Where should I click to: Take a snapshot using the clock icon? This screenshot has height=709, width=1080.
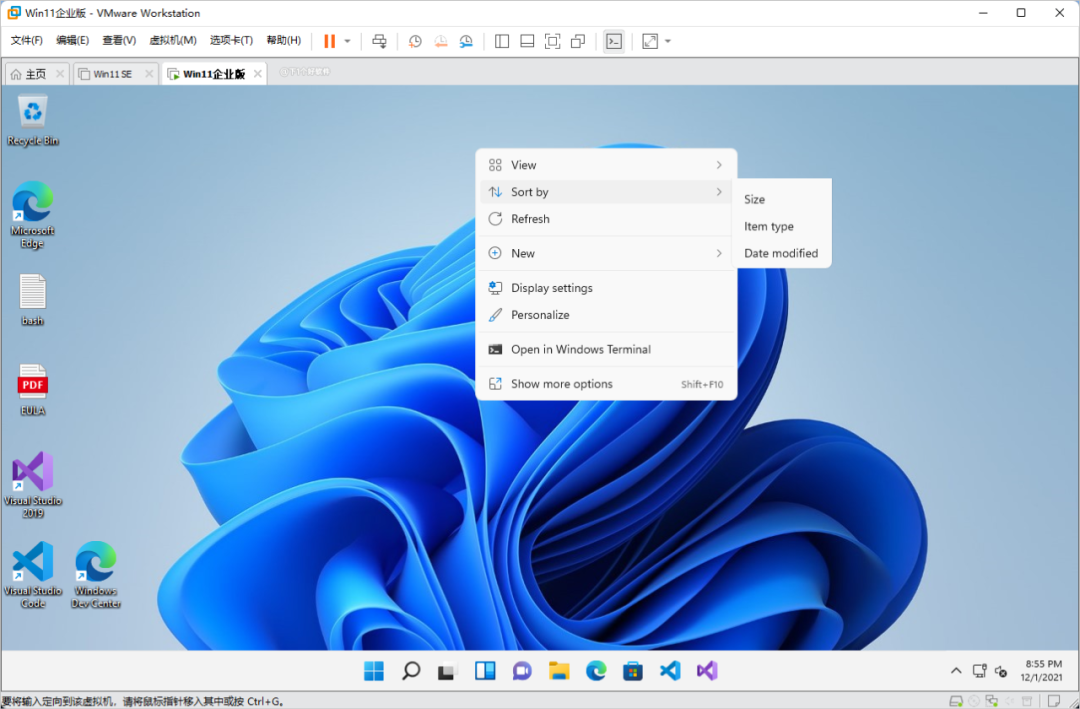[415, 41]
